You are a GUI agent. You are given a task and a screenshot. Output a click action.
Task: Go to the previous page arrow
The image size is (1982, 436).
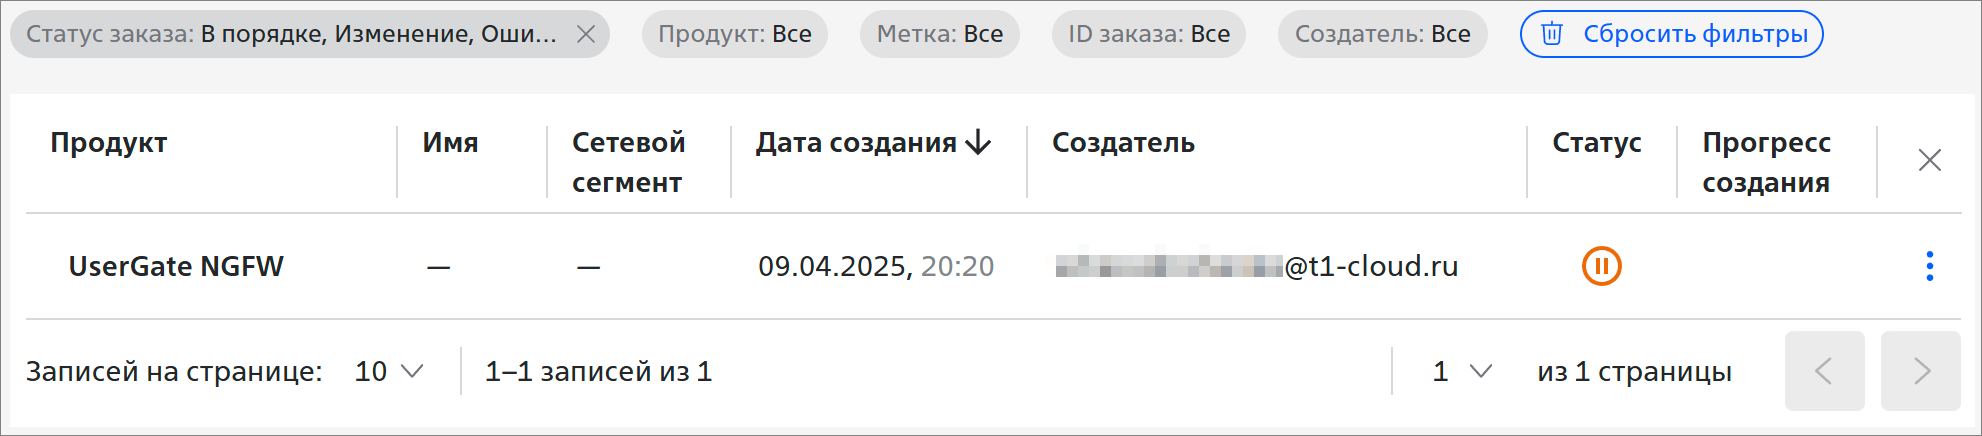(1824, 371)
